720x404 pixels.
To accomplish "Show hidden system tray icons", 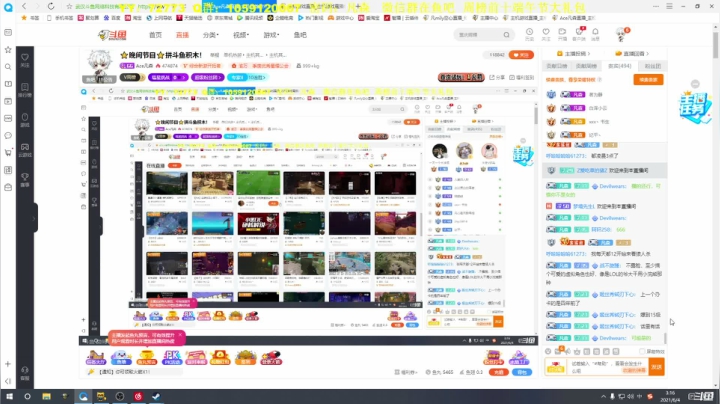I will pyautogui.click(x=603, y=396).
